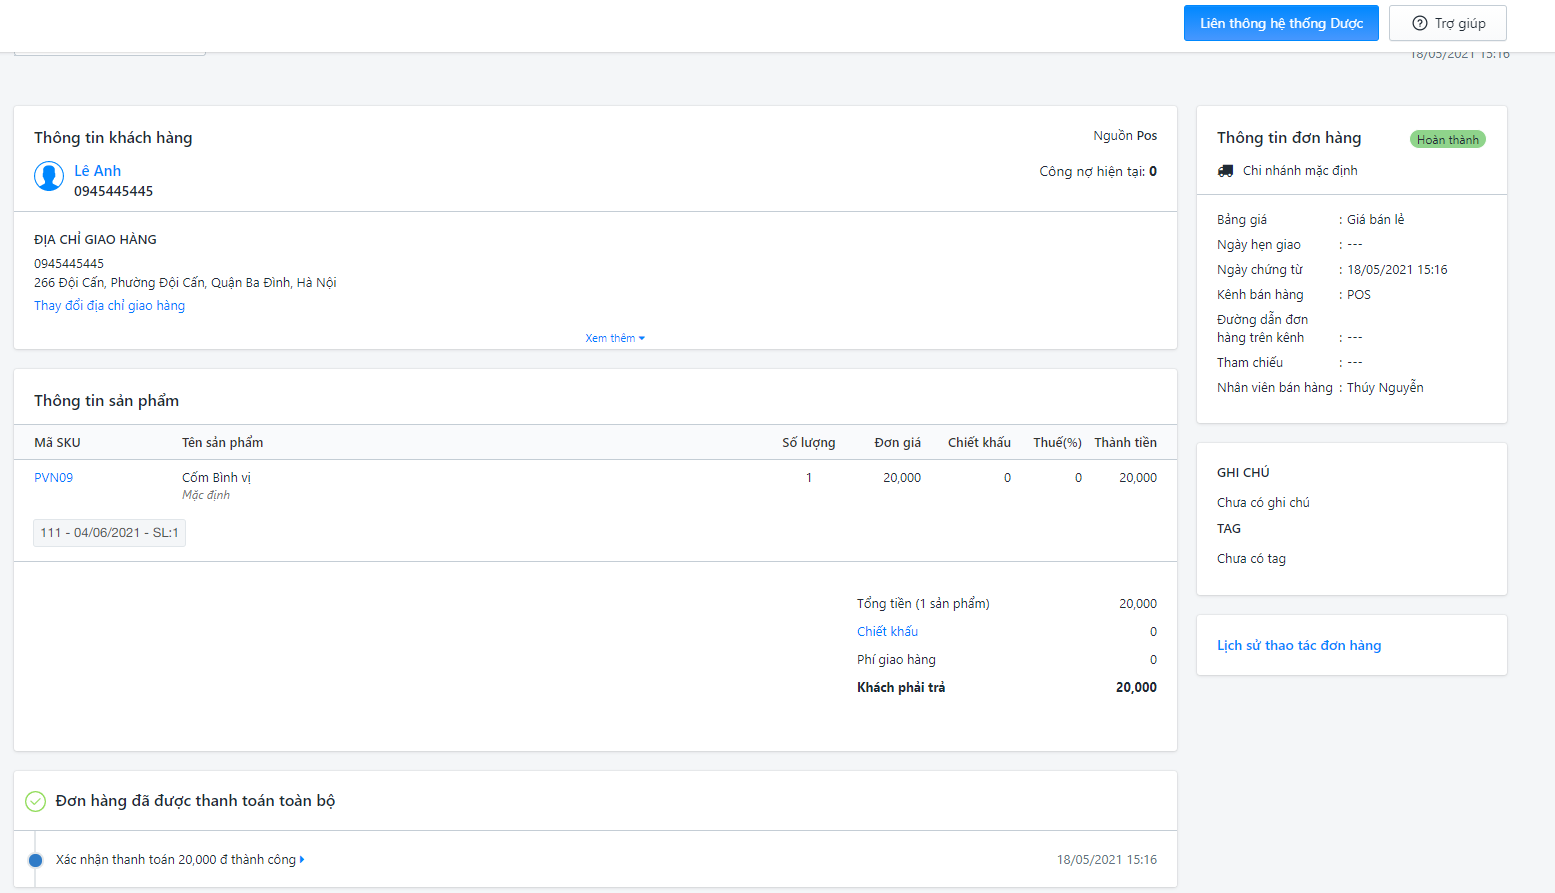
Task: Click the Thành tiền column header
Action: [x=1125, y=443]
